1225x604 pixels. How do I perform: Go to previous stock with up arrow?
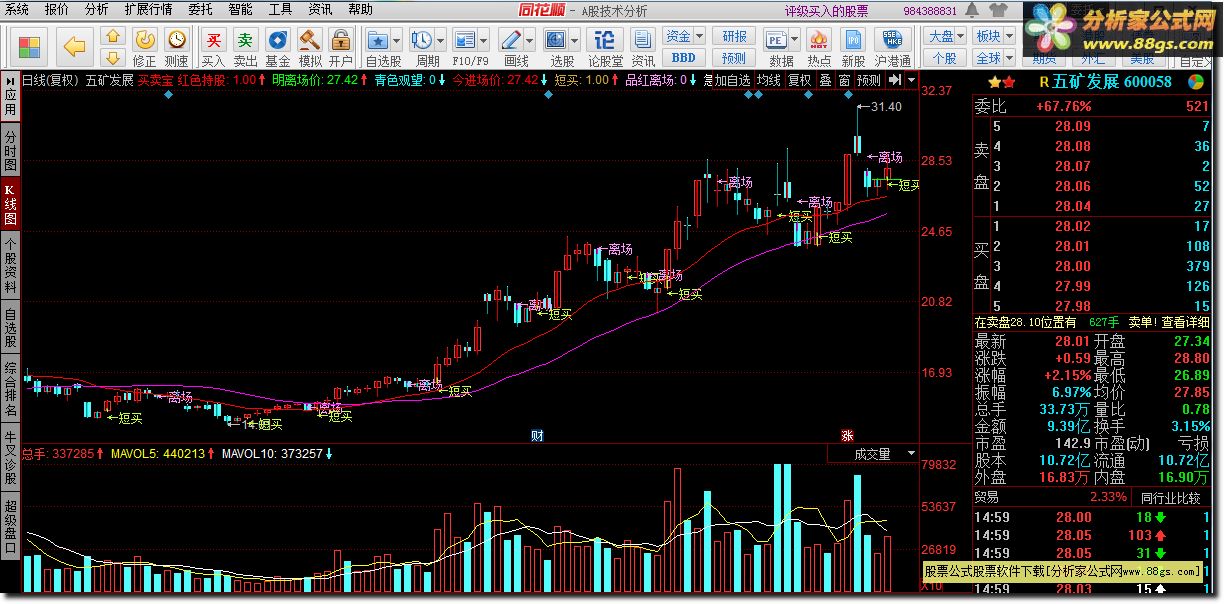pos(113,37)
